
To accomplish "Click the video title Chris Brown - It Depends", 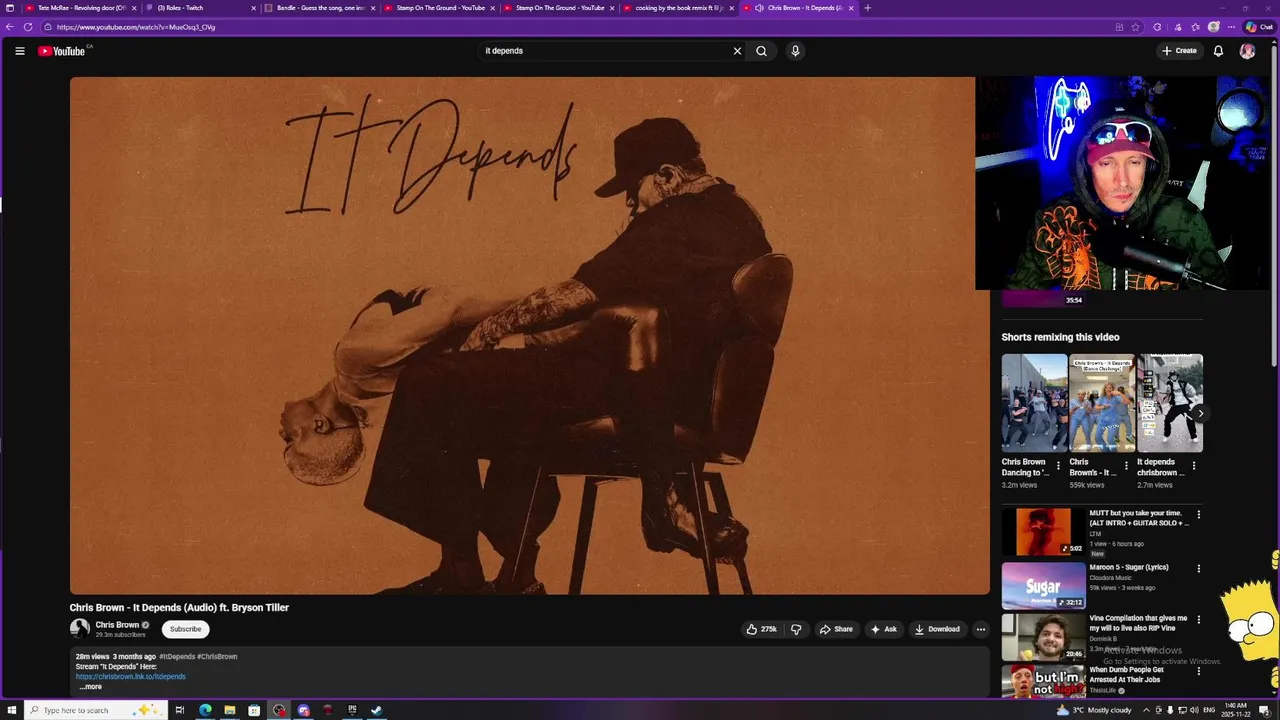I will coord(179,608).
